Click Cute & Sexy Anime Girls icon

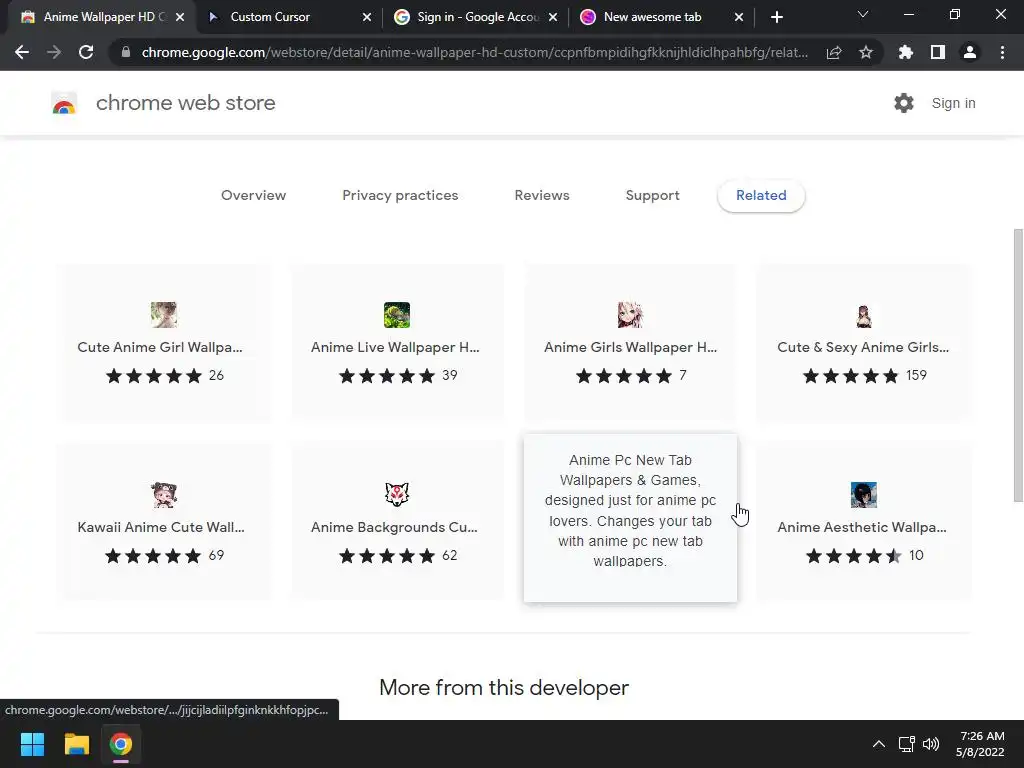(863, 315)
